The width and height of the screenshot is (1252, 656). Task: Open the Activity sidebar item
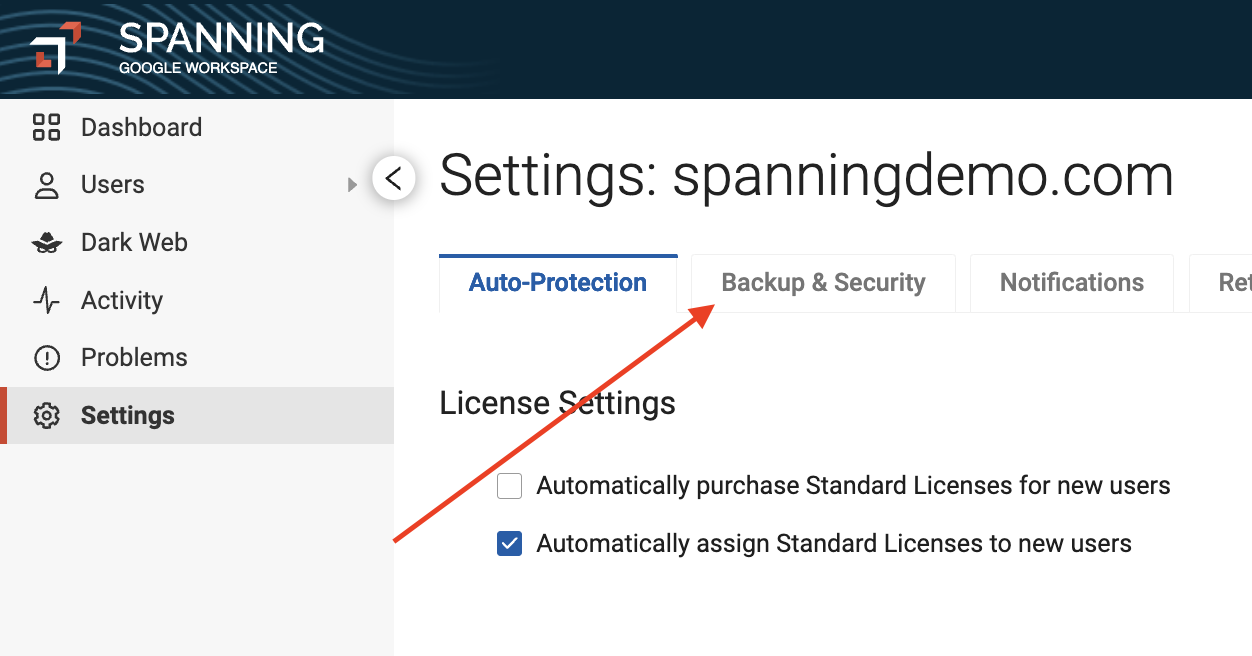(x=122, y=300)
